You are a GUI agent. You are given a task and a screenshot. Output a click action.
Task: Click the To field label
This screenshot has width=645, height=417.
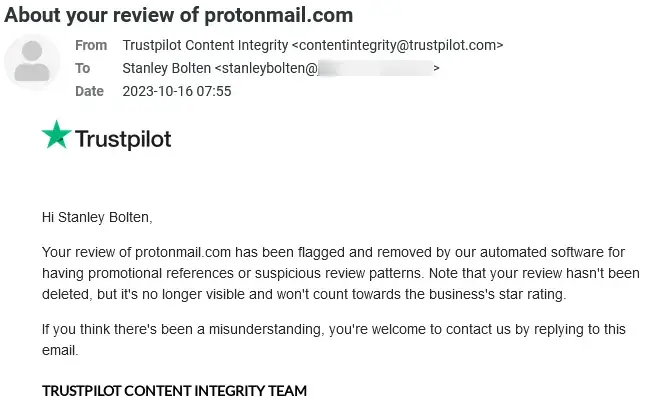click(x=83, y=68)
